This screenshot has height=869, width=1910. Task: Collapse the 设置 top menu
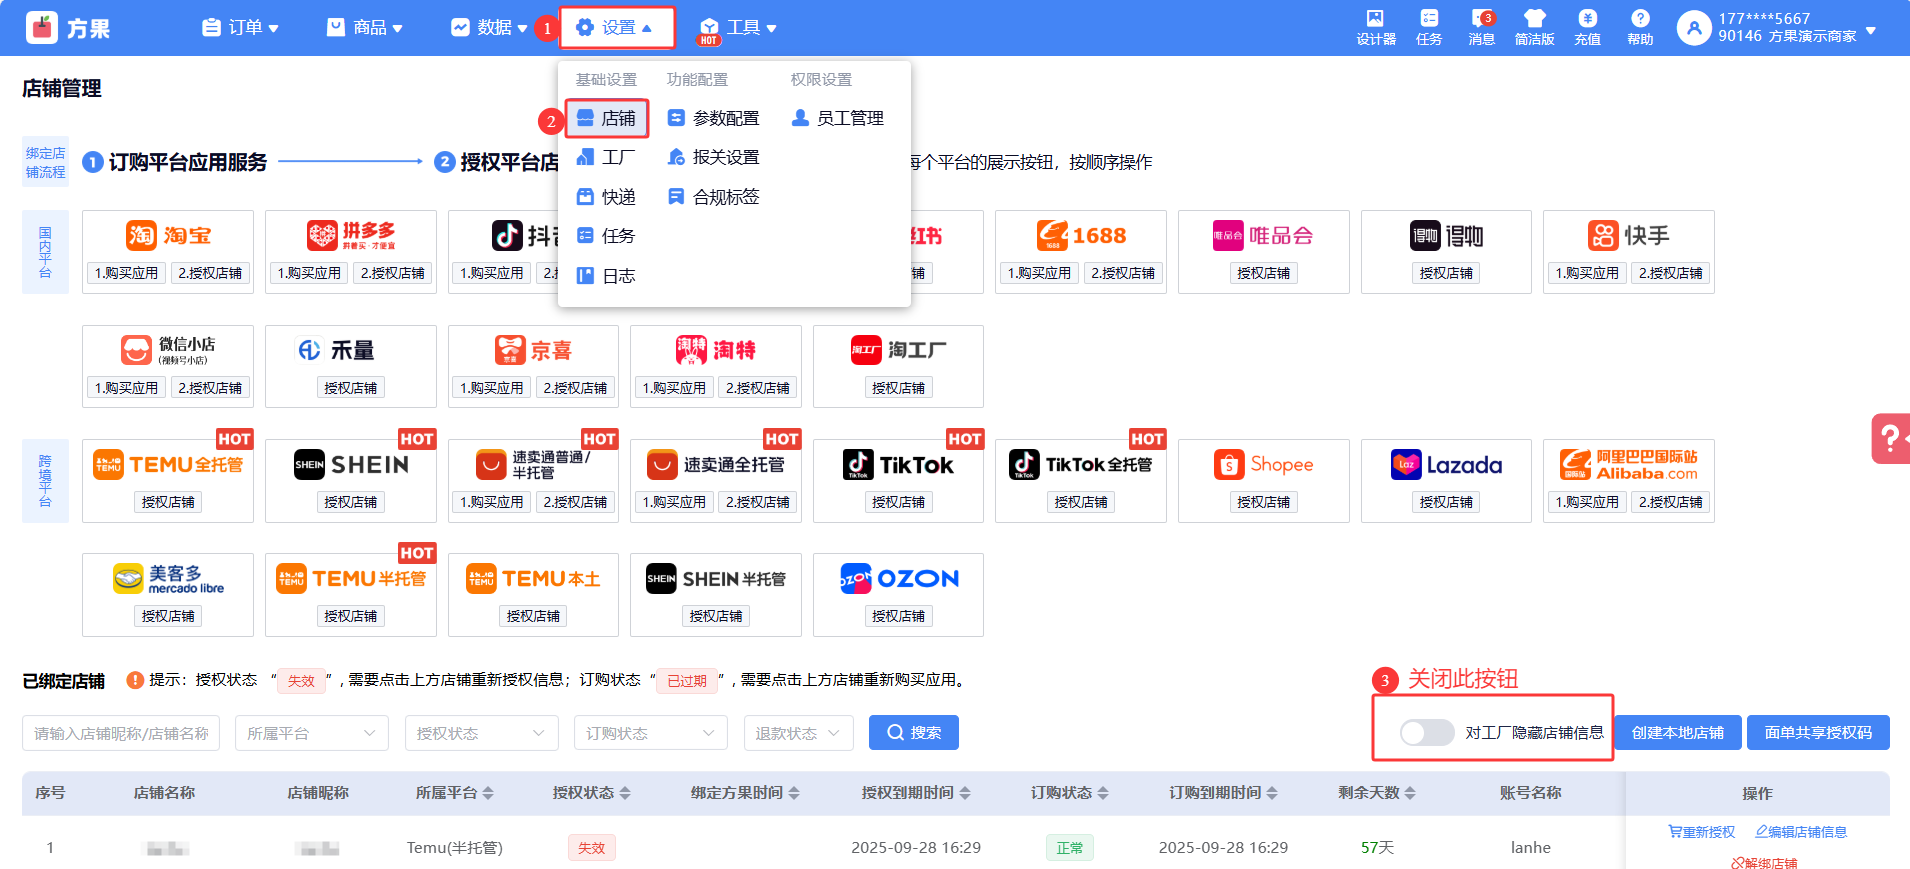point(615,28)
